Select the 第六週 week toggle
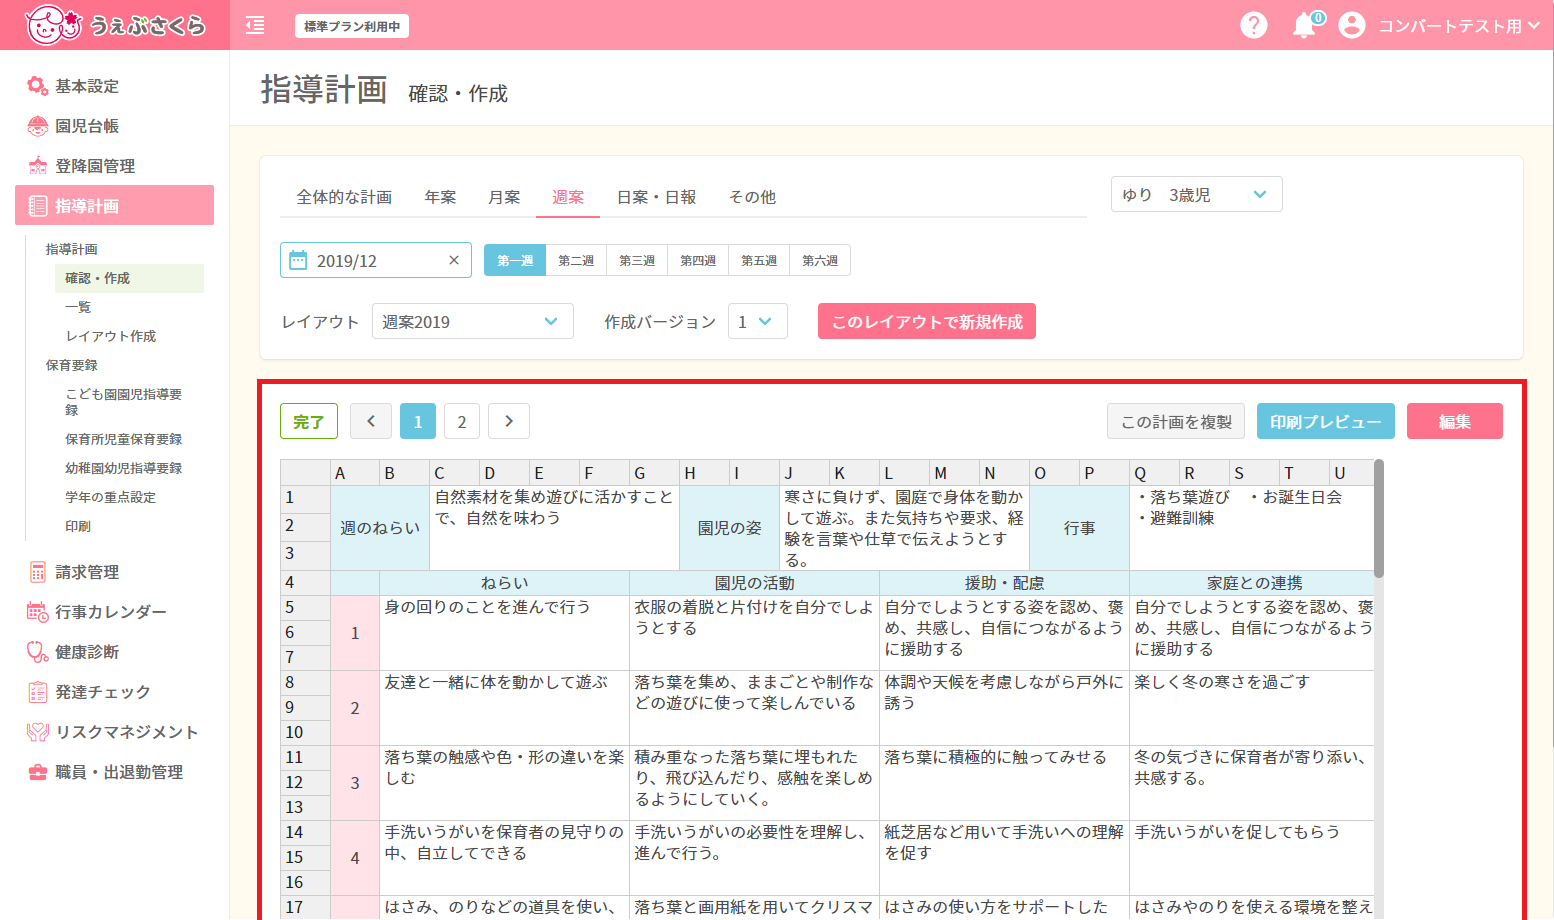 pyautogui.click(x=820, y=260)
